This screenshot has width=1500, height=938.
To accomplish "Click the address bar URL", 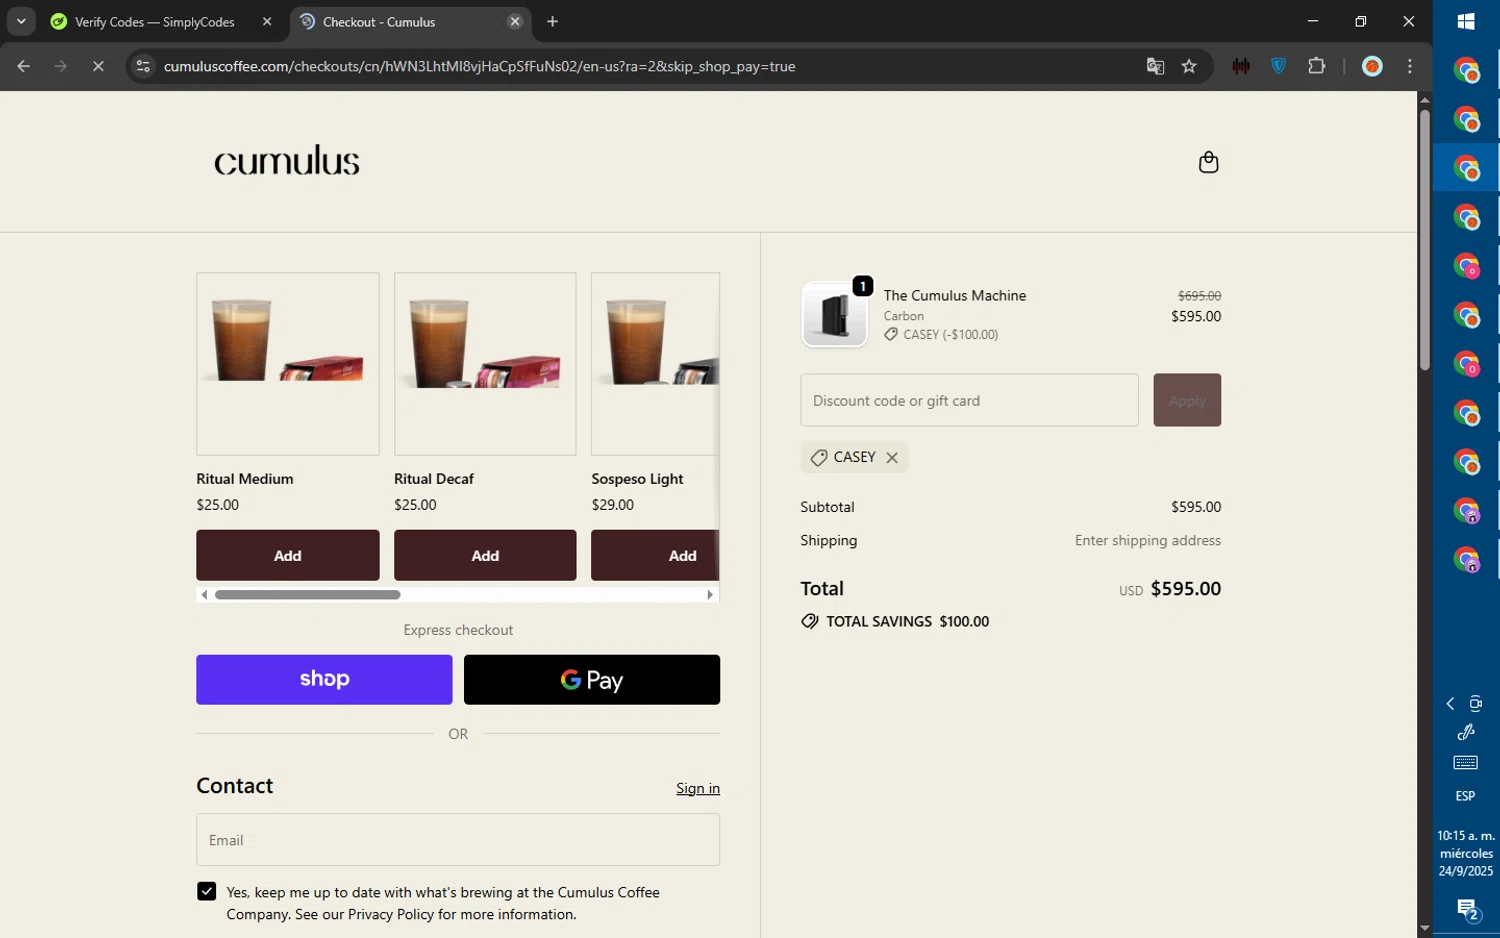I will tap(480, 66).
